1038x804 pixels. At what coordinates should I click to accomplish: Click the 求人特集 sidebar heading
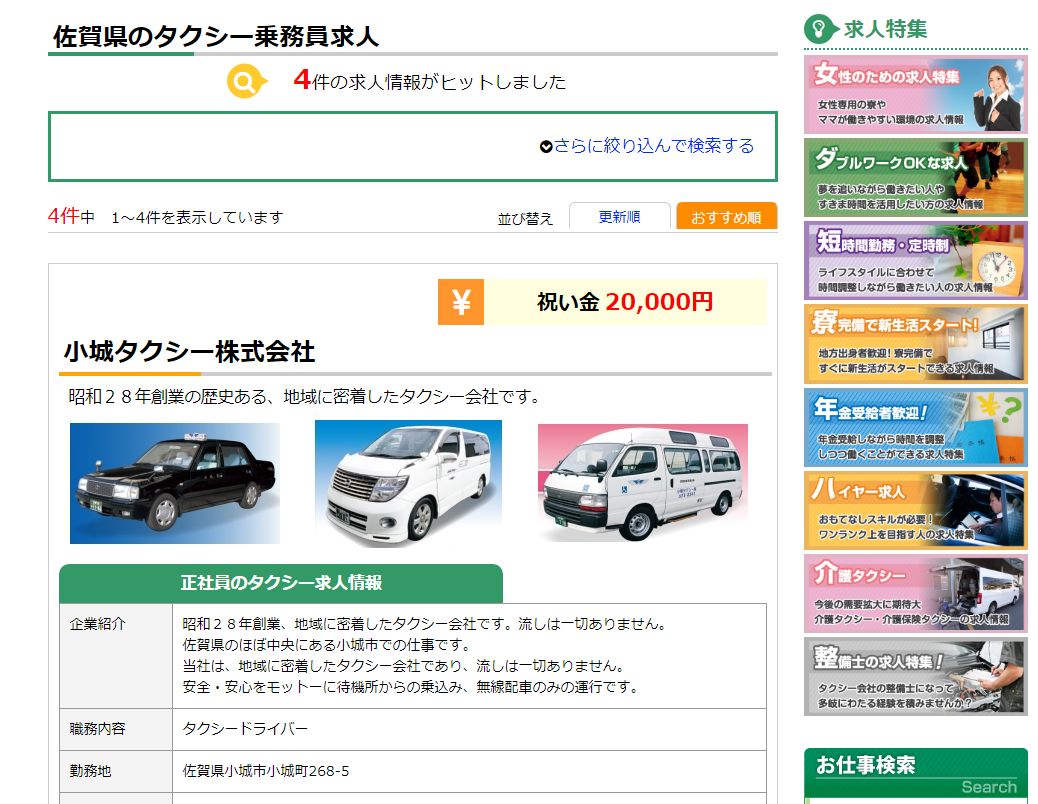885,29
